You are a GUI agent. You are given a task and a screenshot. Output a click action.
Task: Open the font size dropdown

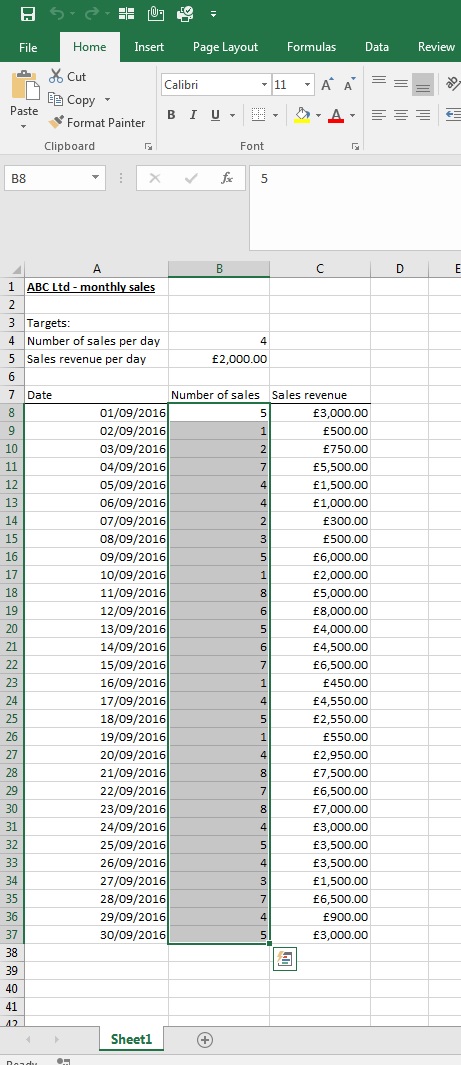[x=308, y=85]
